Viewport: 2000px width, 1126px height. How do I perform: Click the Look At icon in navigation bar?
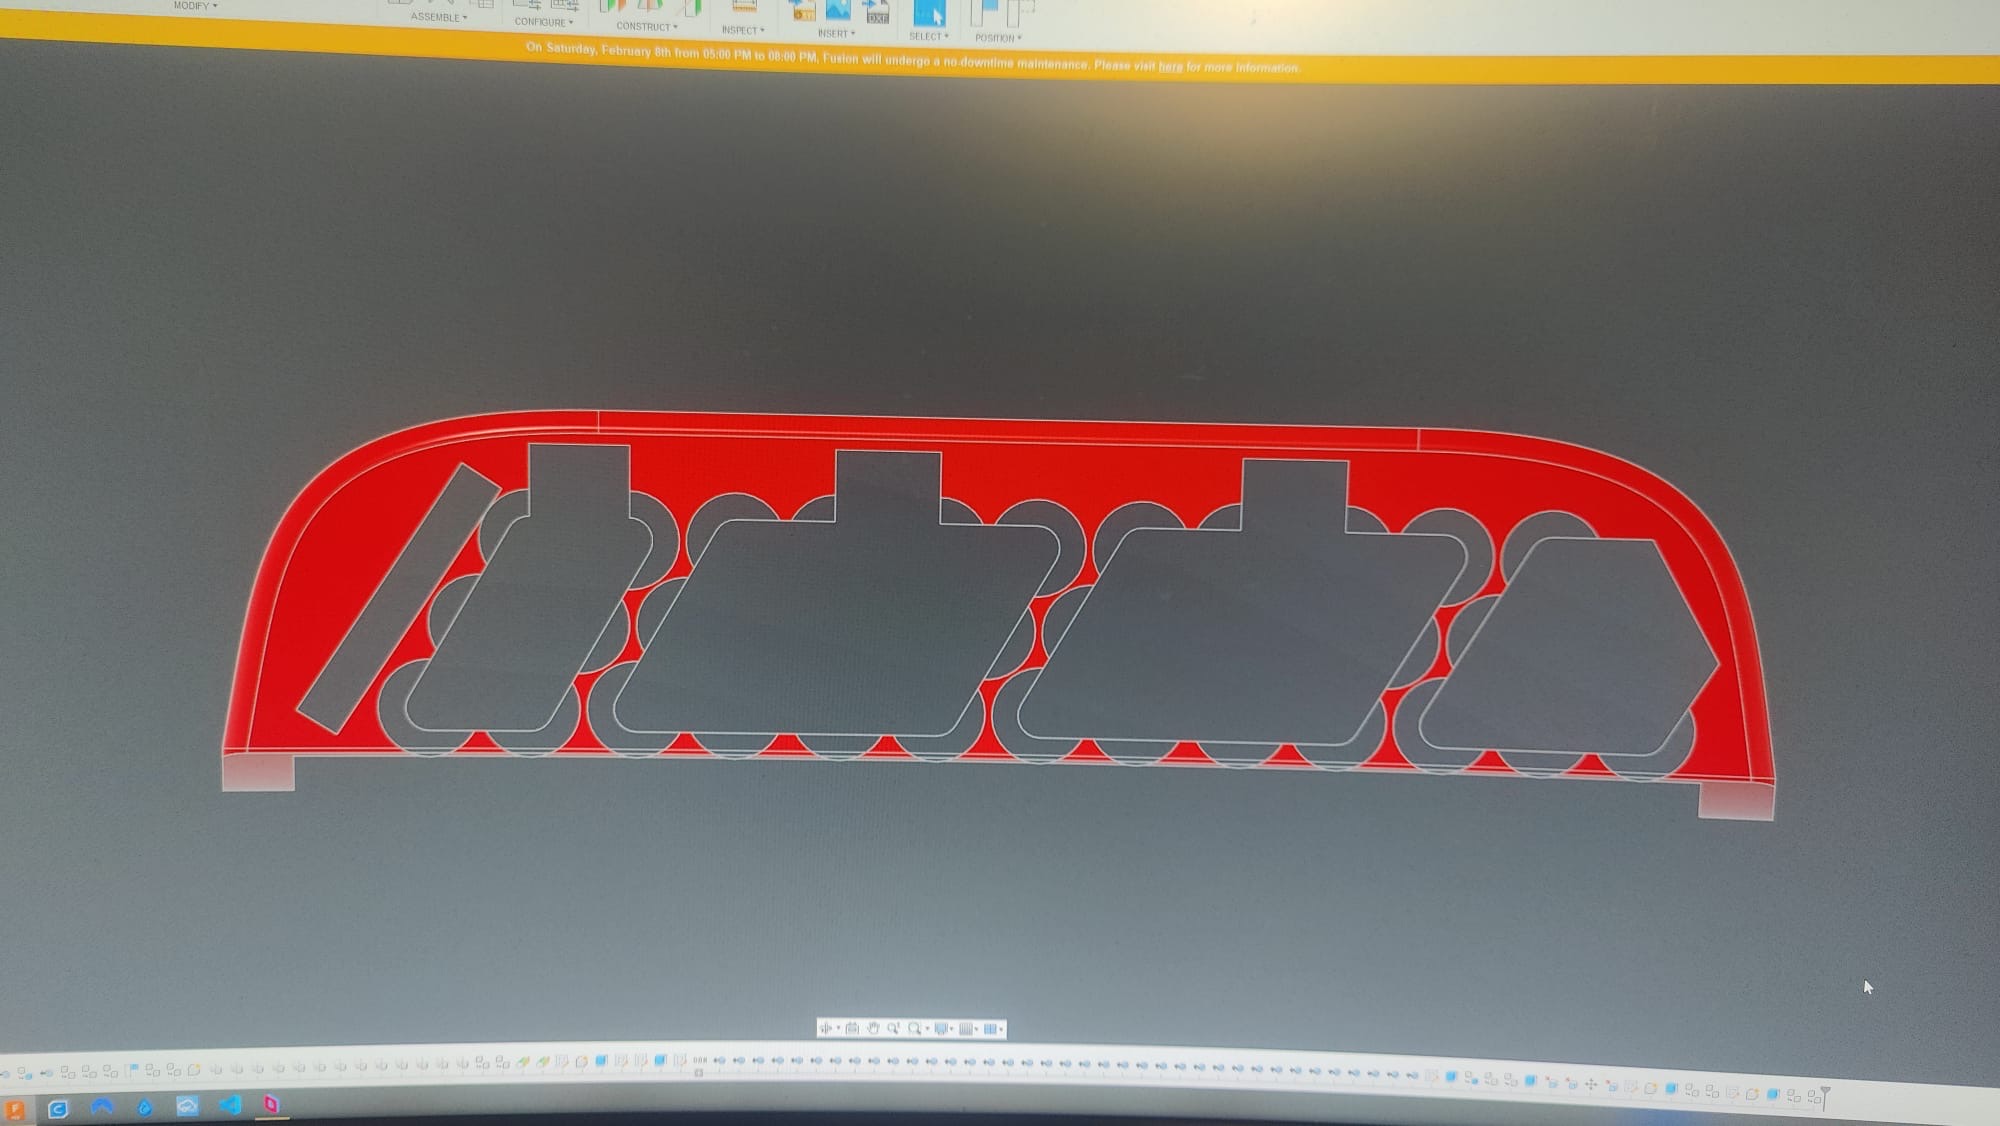pyautogui.click(x=852, y=1028)
